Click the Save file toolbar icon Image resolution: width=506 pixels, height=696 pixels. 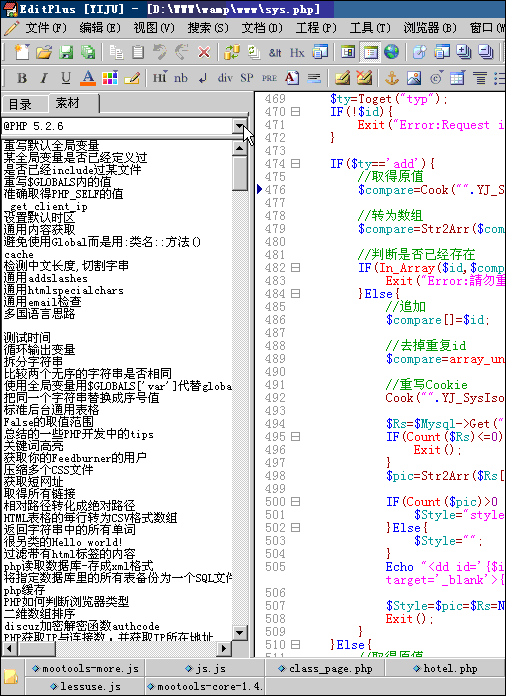click(x=66, y=52)
